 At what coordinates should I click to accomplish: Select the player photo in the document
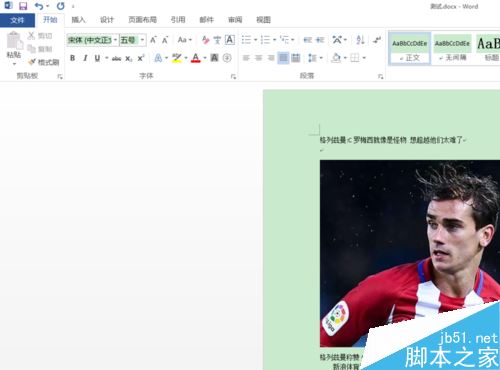(410, 253)
